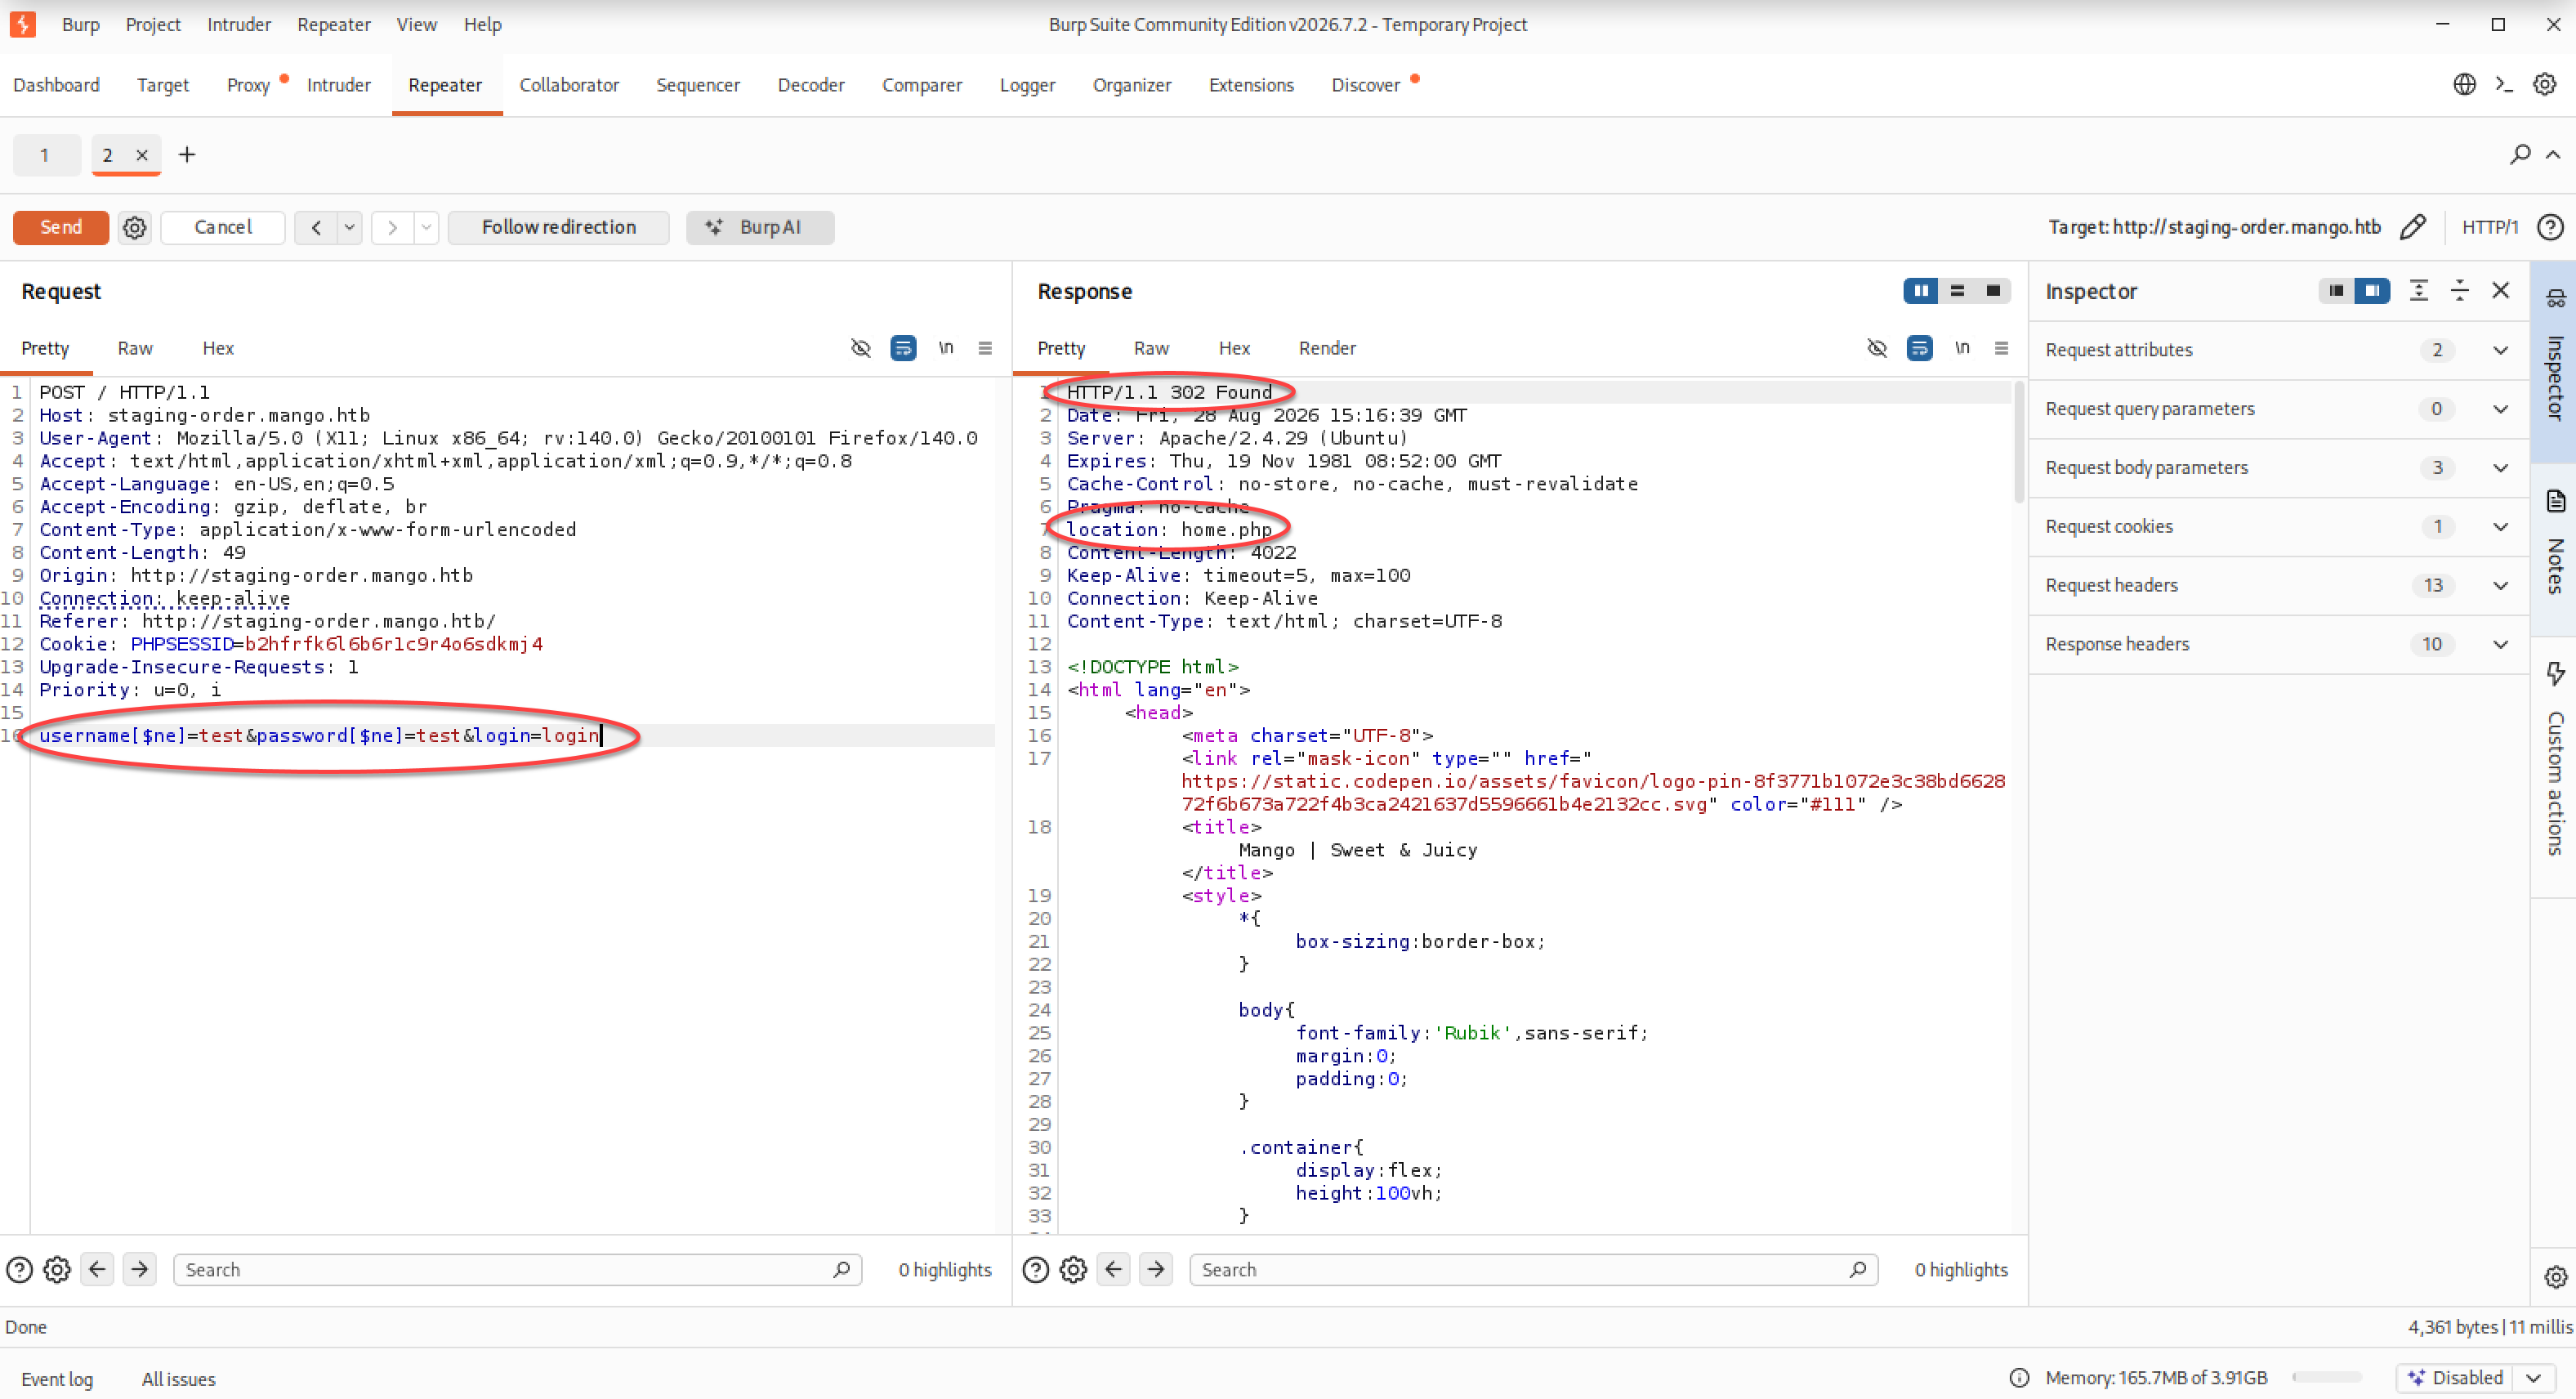Open Response panel hamburger menu

2001,348
